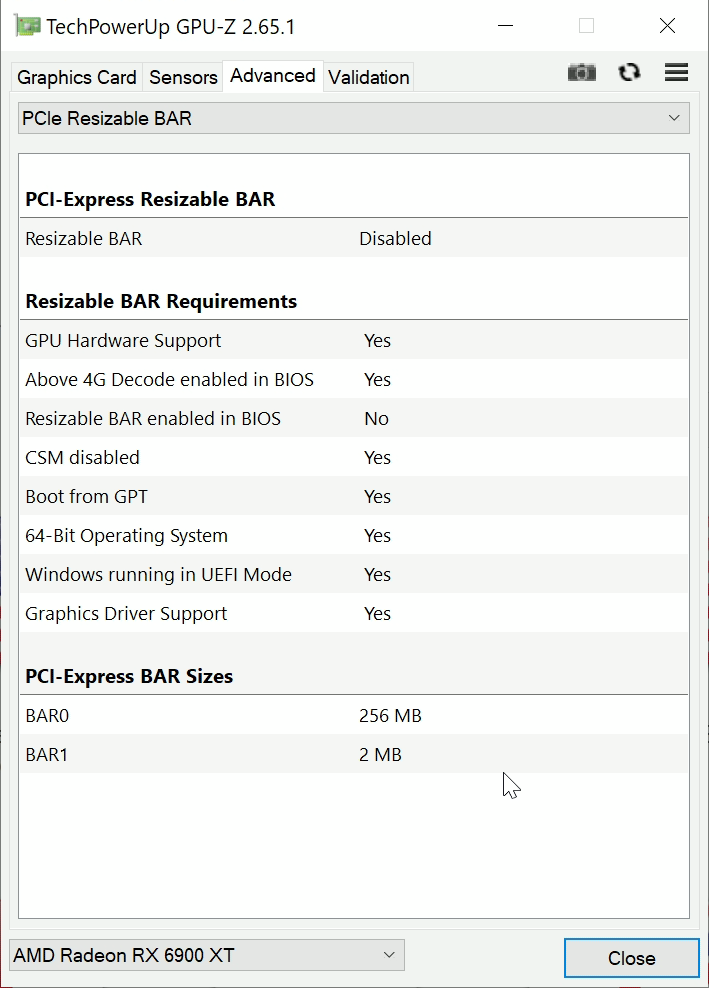
Task: Select the CSM disabled row
Action: coord(354,458)
